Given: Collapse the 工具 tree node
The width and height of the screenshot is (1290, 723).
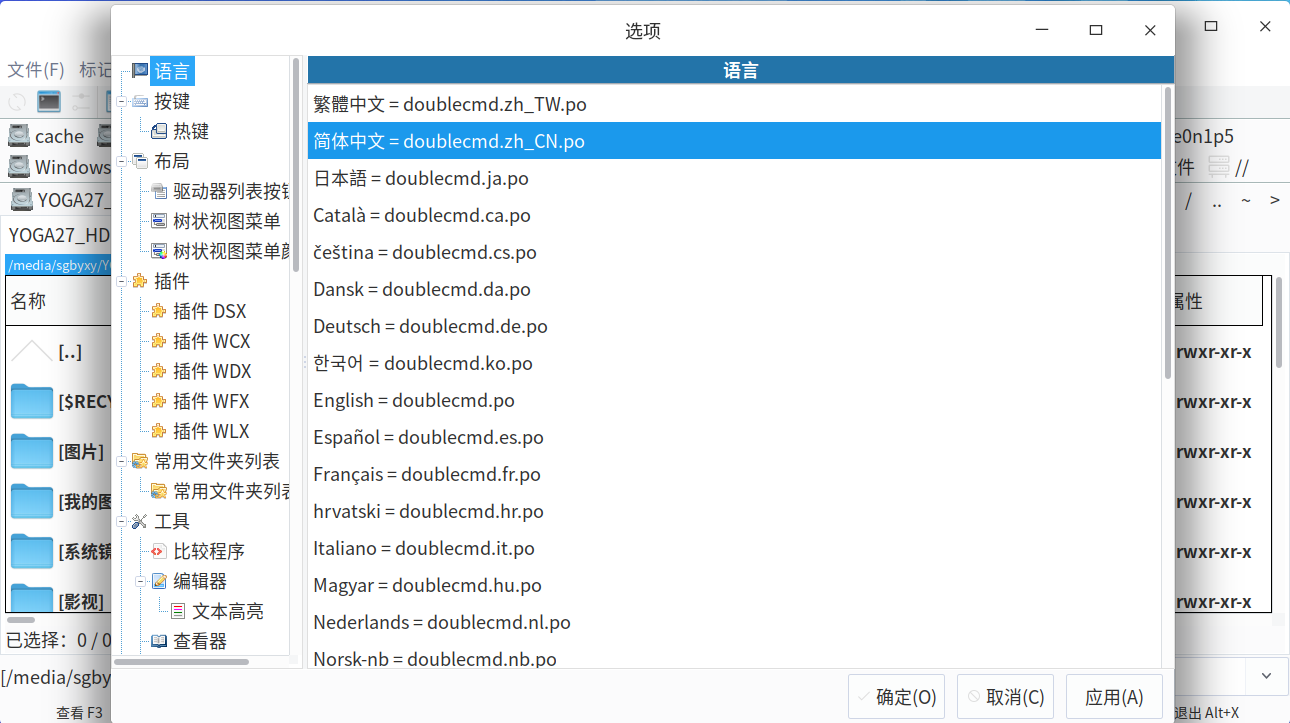Looking at the screenshot, I should pos(122,521).
